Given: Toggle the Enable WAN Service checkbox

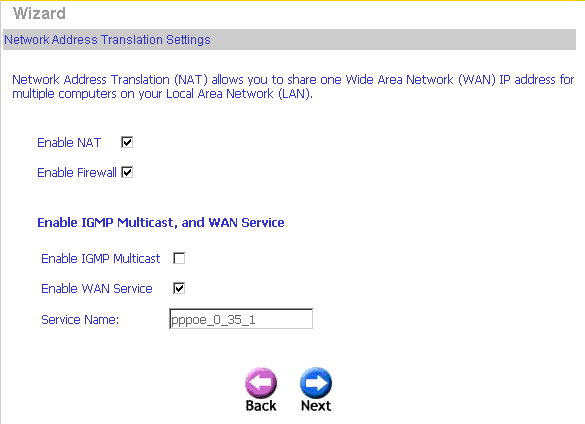Looking at the screenshot, I should coord(179,288).
